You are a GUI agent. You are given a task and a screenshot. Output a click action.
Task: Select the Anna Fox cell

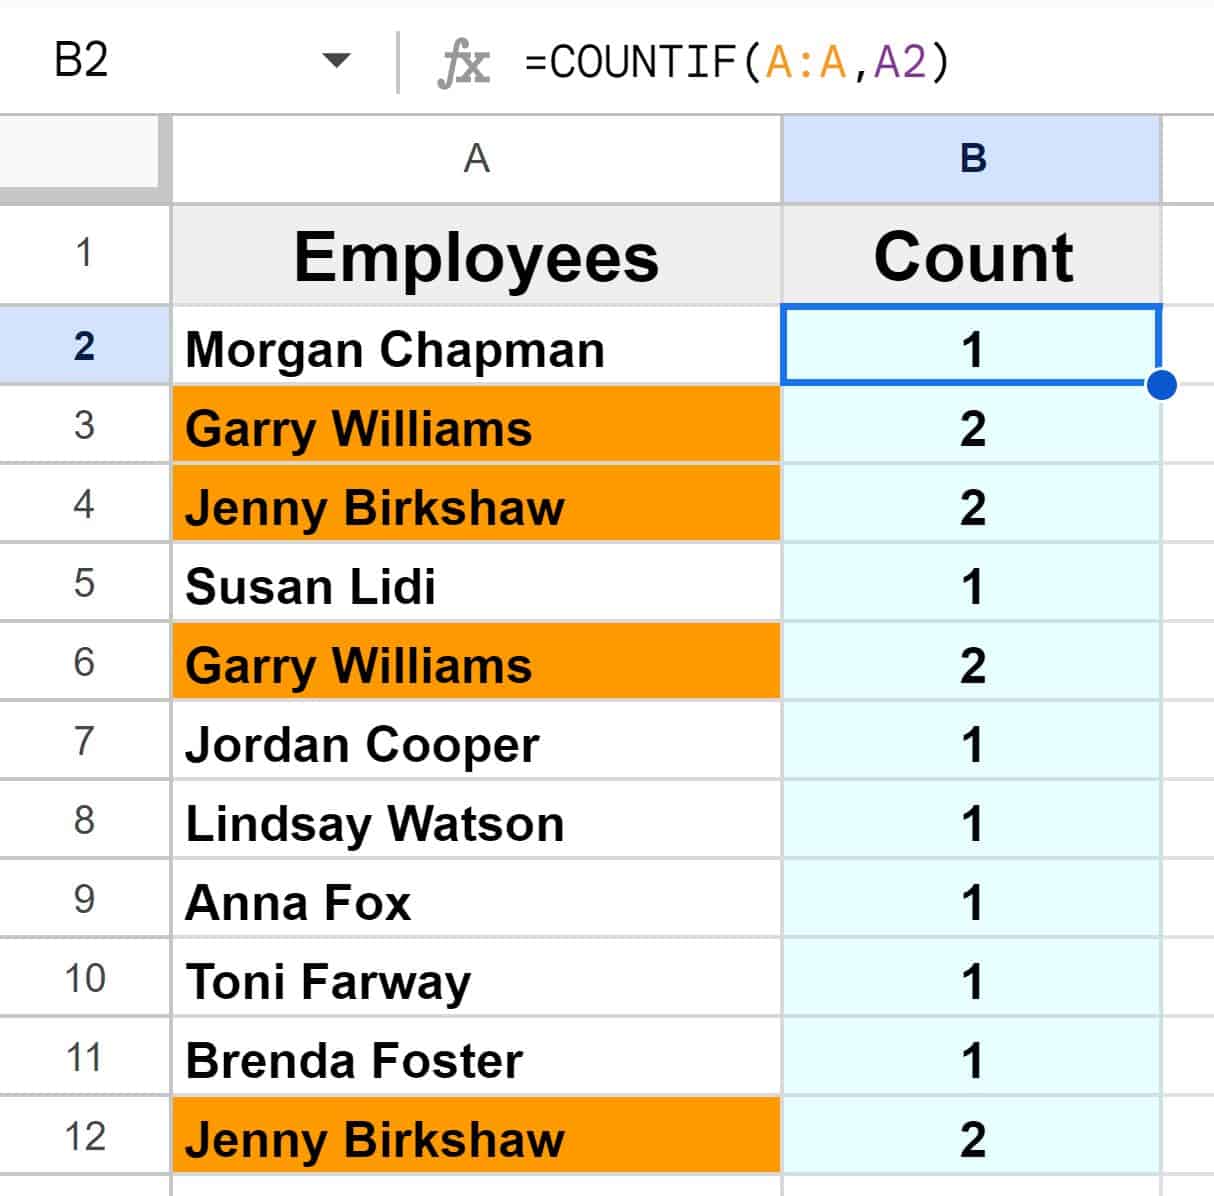[x=475, y=901]
